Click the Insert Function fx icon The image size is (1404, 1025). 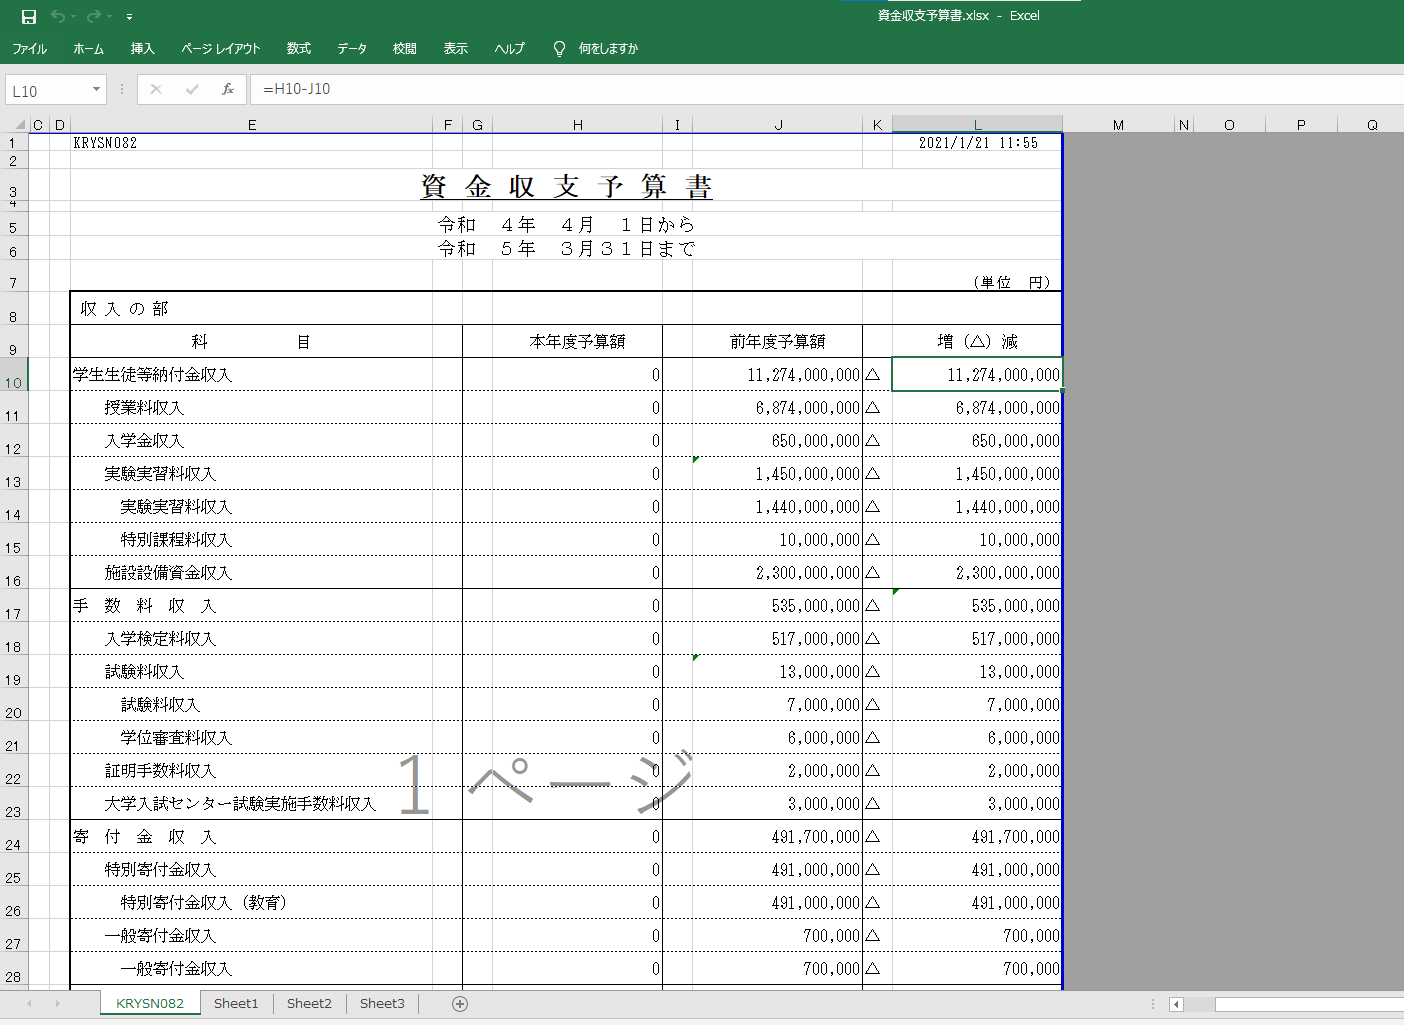click(x=228, y=89)
